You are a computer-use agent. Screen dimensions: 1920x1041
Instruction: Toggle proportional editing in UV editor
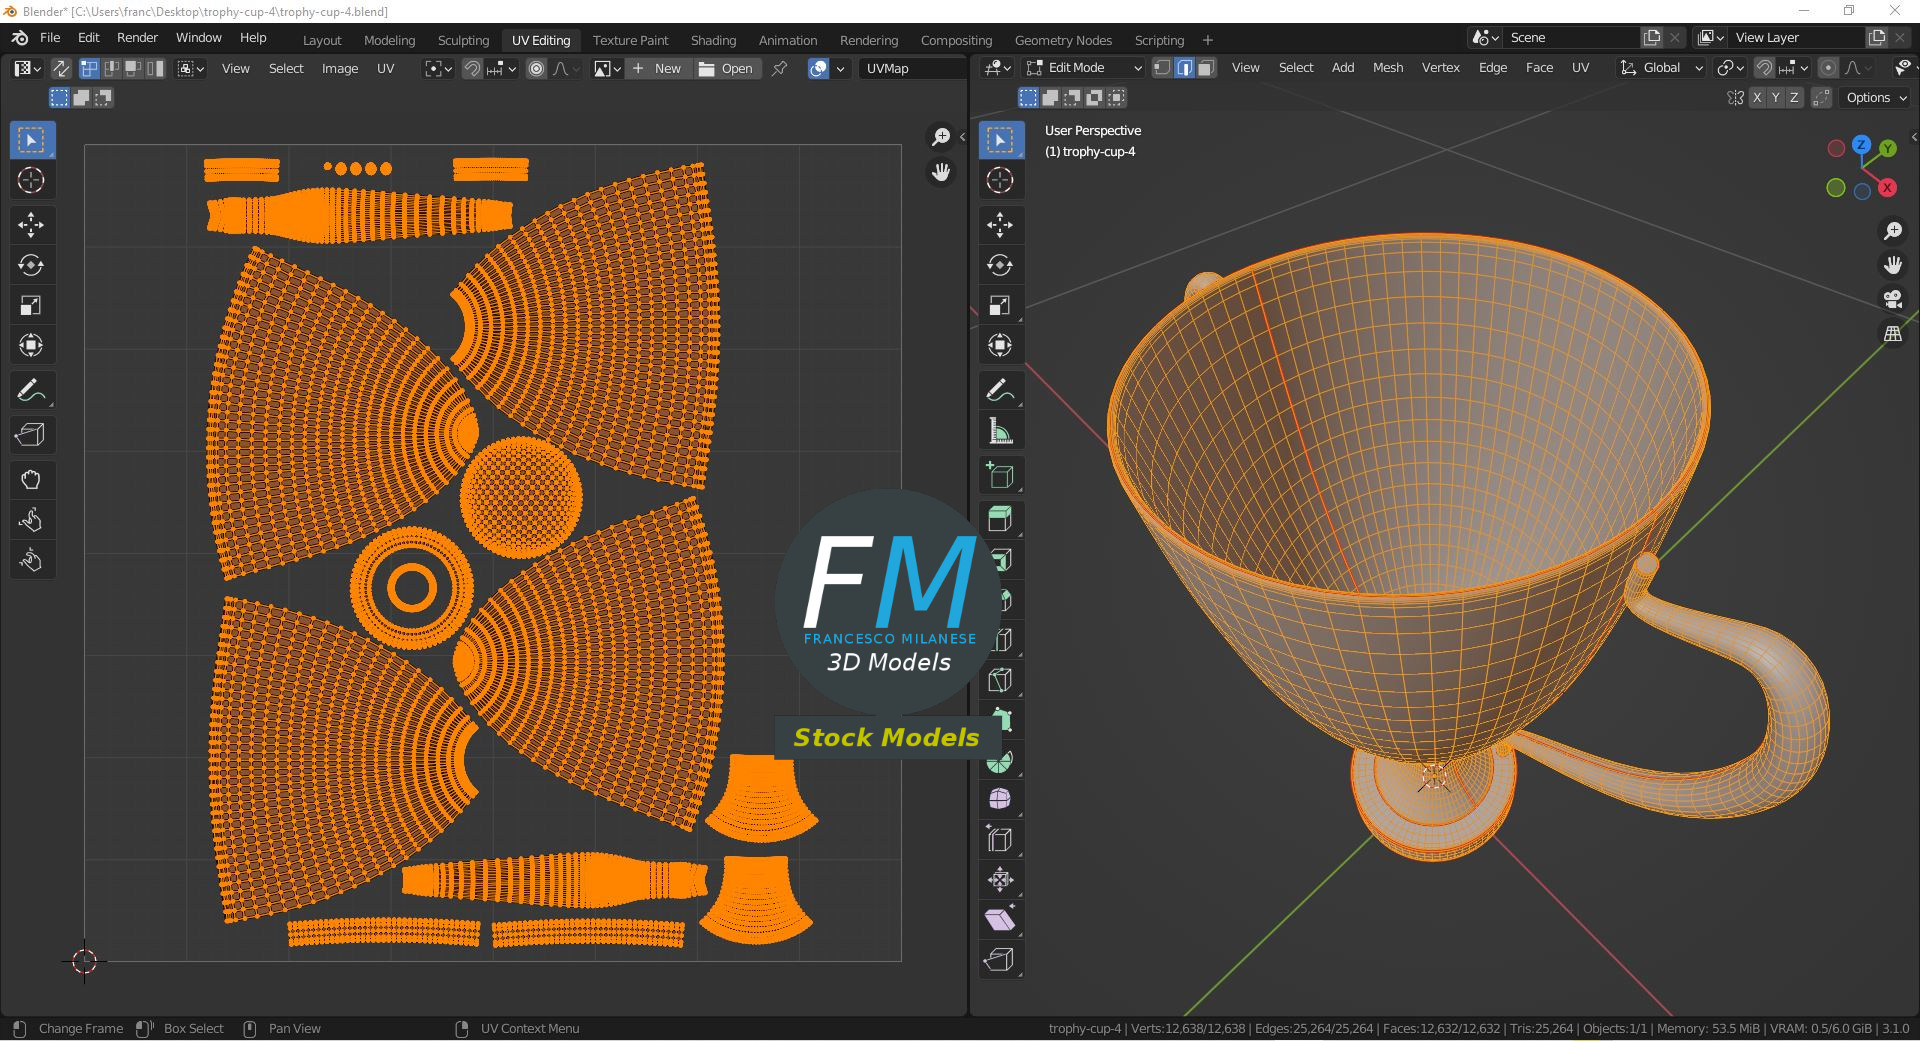(537, 68)
